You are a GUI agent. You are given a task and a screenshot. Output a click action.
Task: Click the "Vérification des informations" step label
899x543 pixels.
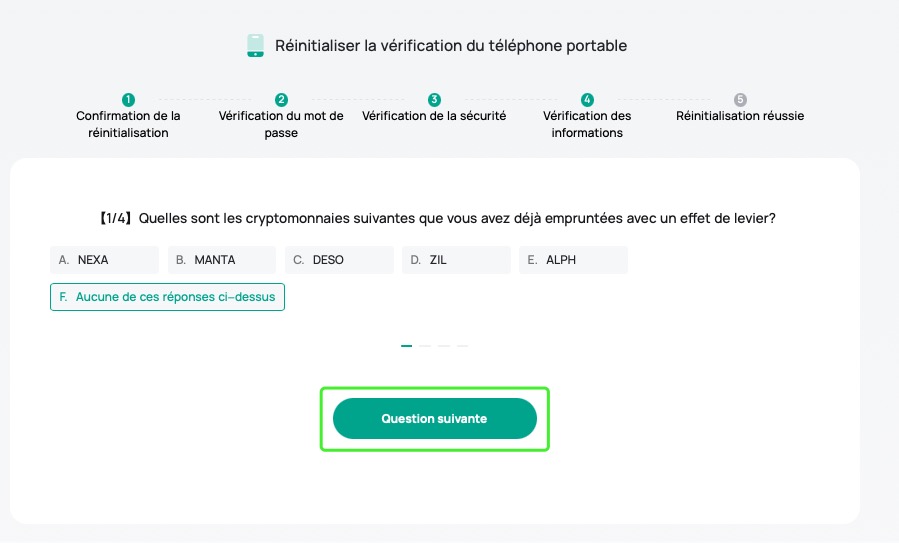click(x=587, y=124)
